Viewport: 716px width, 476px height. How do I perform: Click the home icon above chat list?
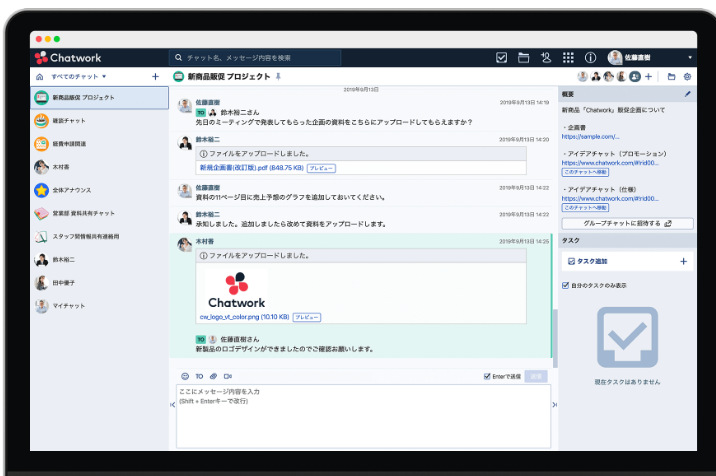[x=40, y=77]
